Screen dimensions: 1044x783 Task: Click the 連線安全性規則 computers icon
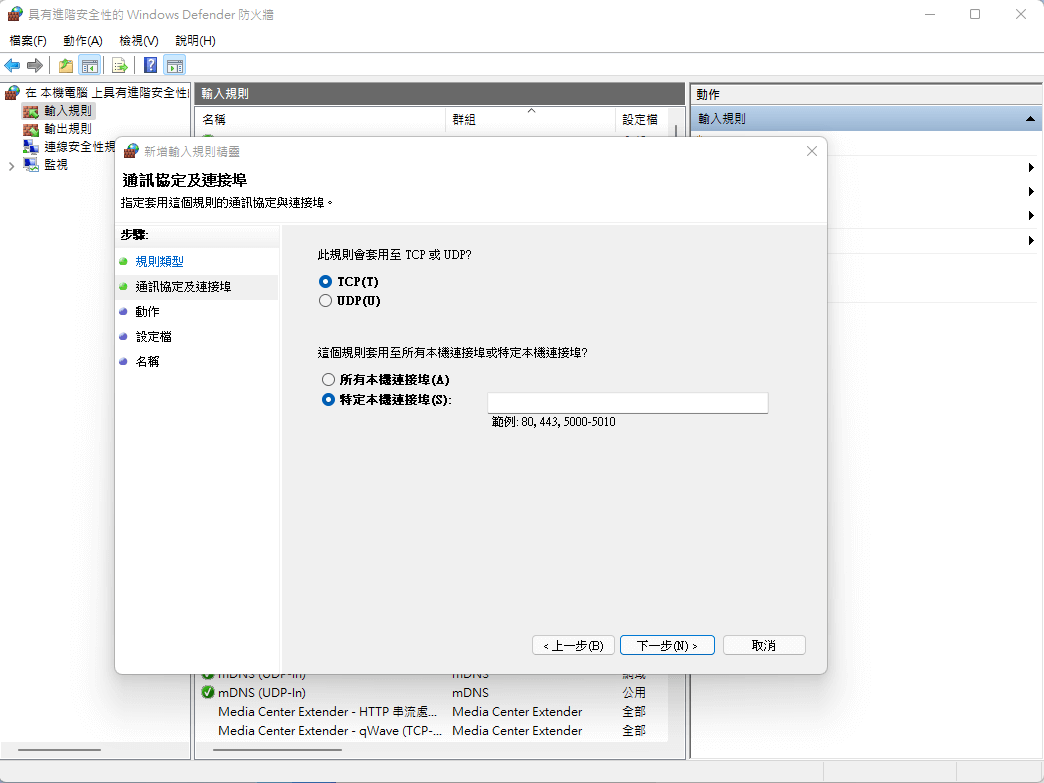31,146
